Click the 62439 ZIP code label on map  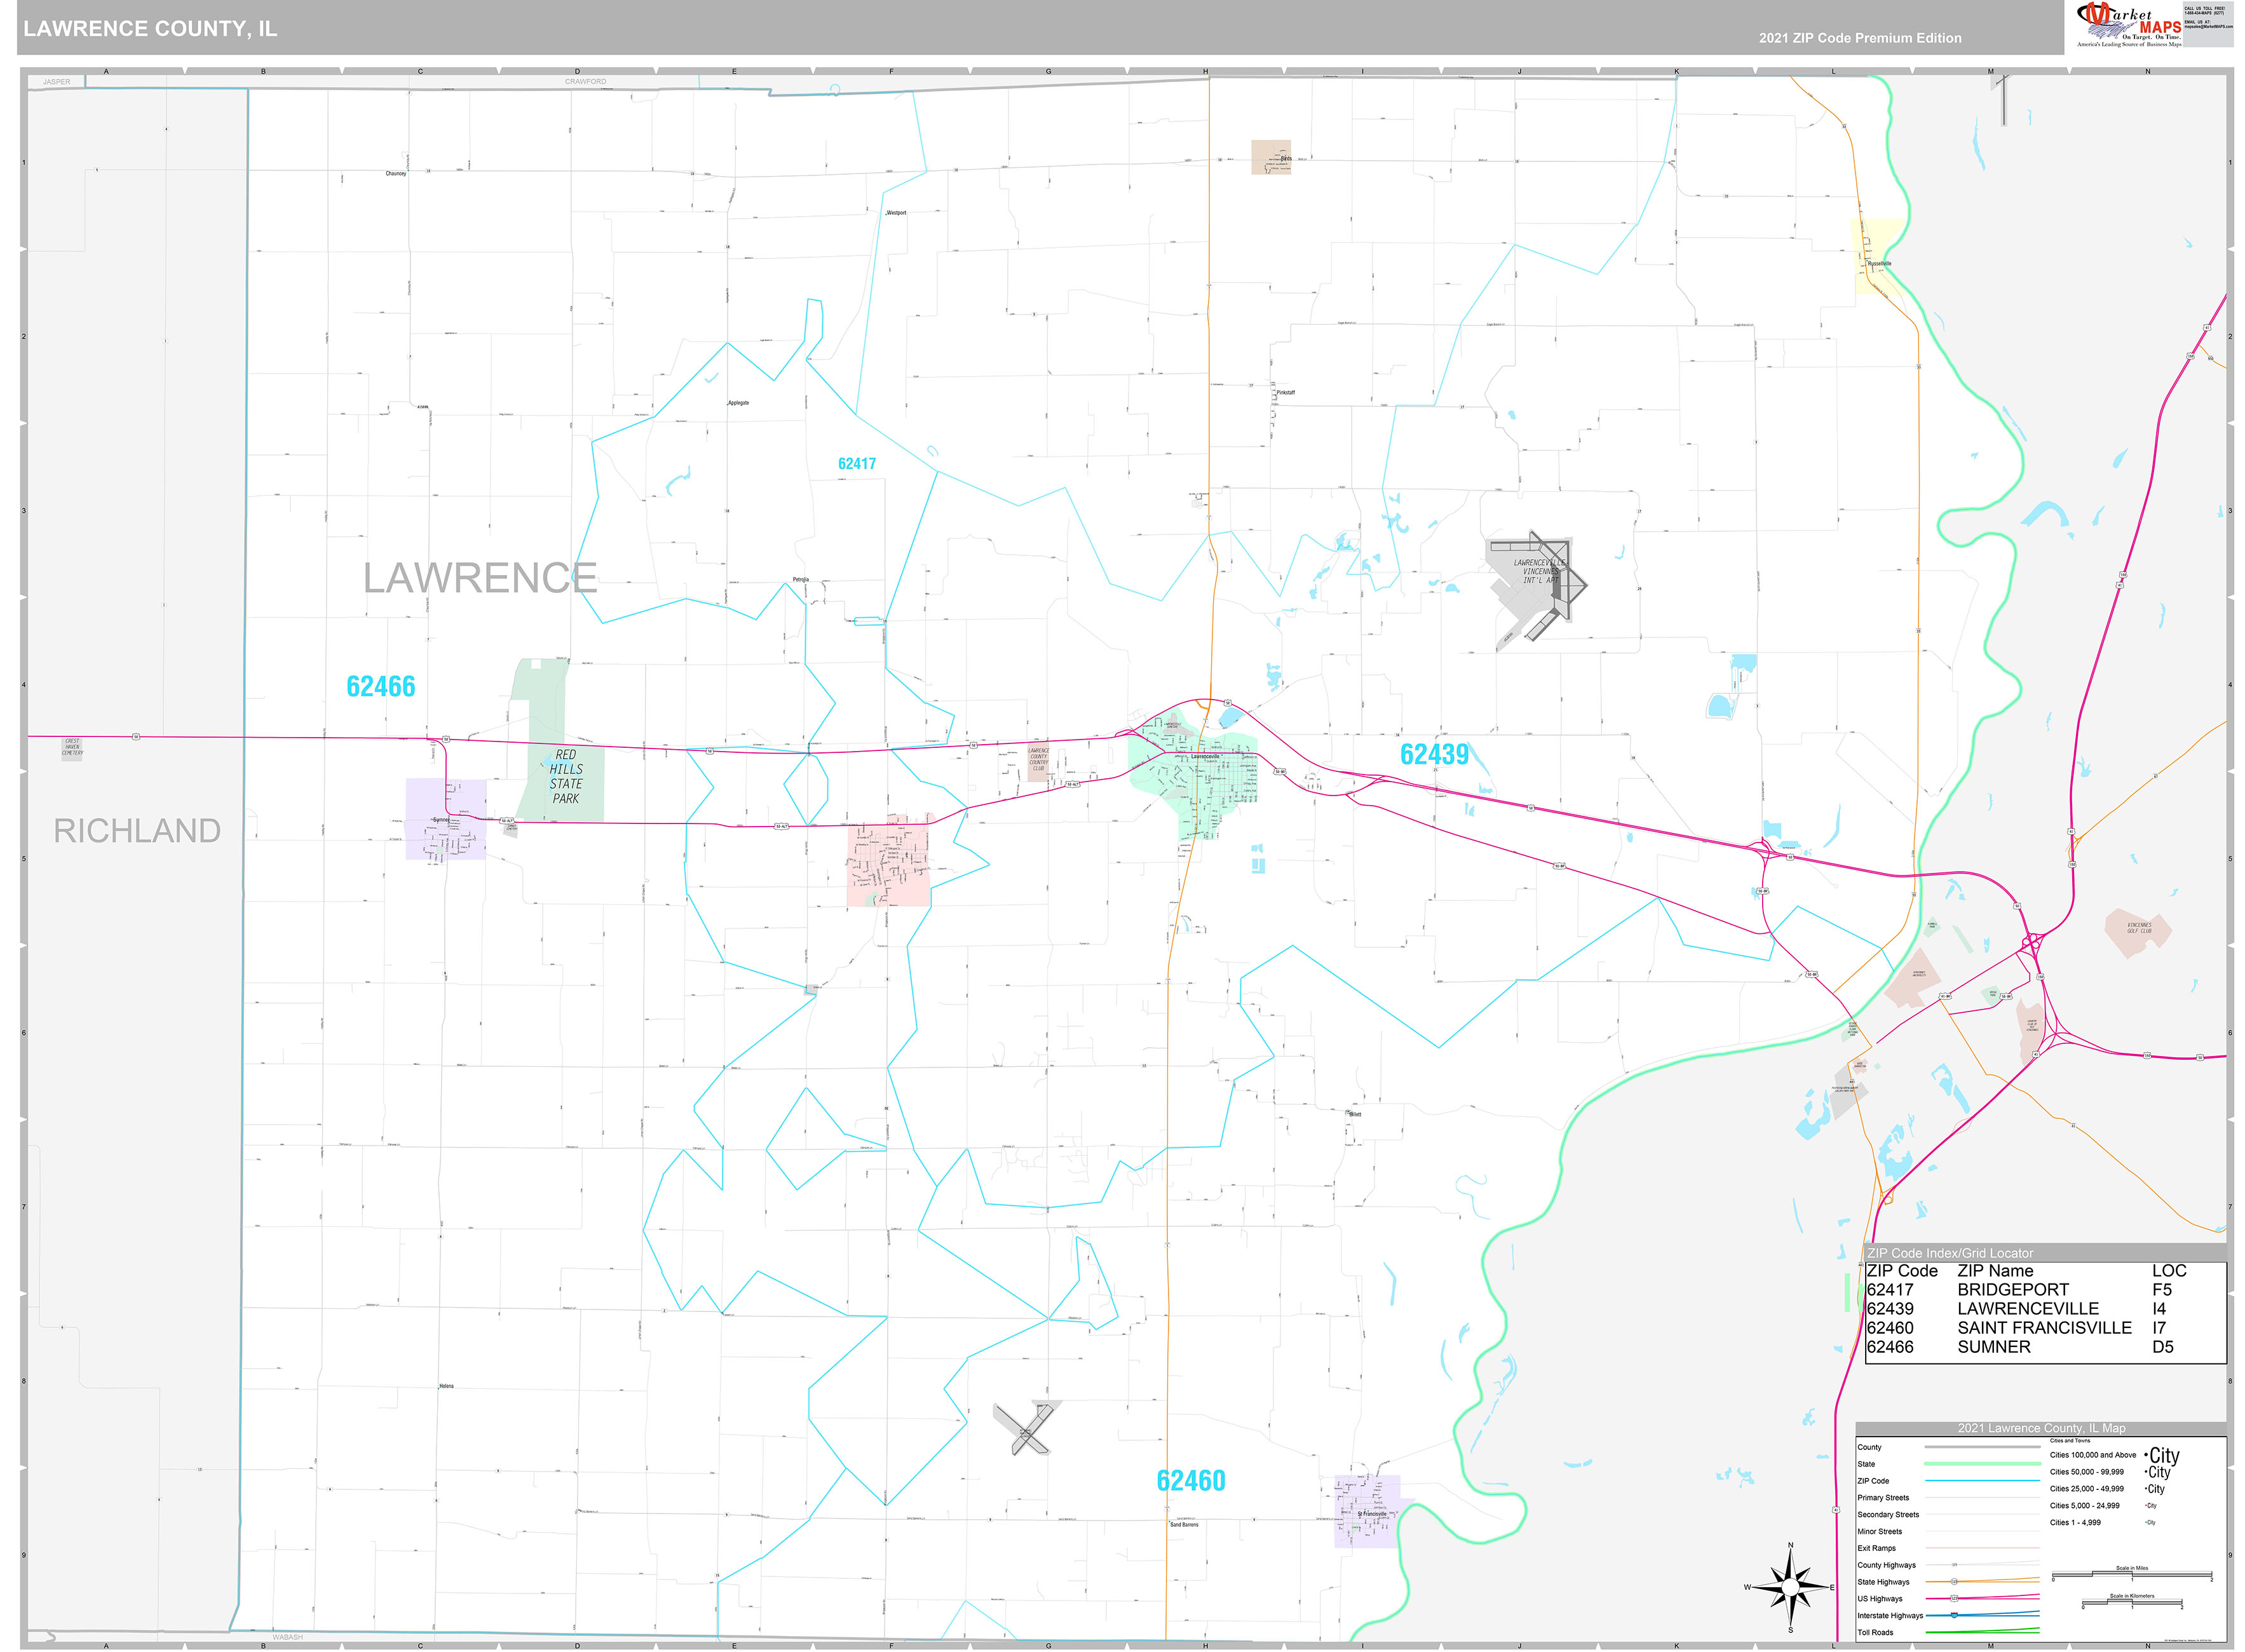pyautogui.click(x=1434, y=755)
